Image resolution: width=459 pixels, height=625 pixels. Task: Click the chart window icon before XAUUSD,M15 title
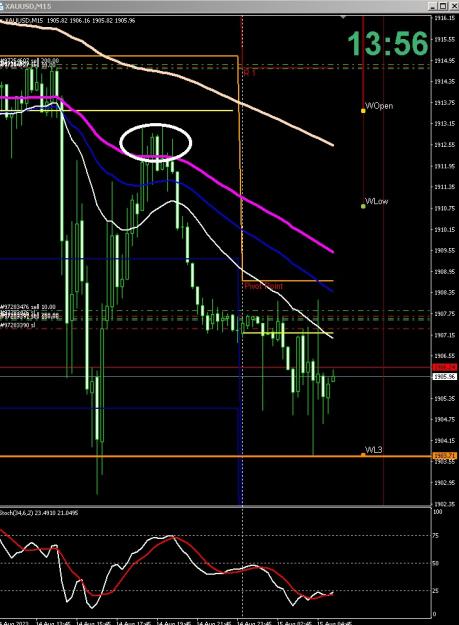point(2,6)
